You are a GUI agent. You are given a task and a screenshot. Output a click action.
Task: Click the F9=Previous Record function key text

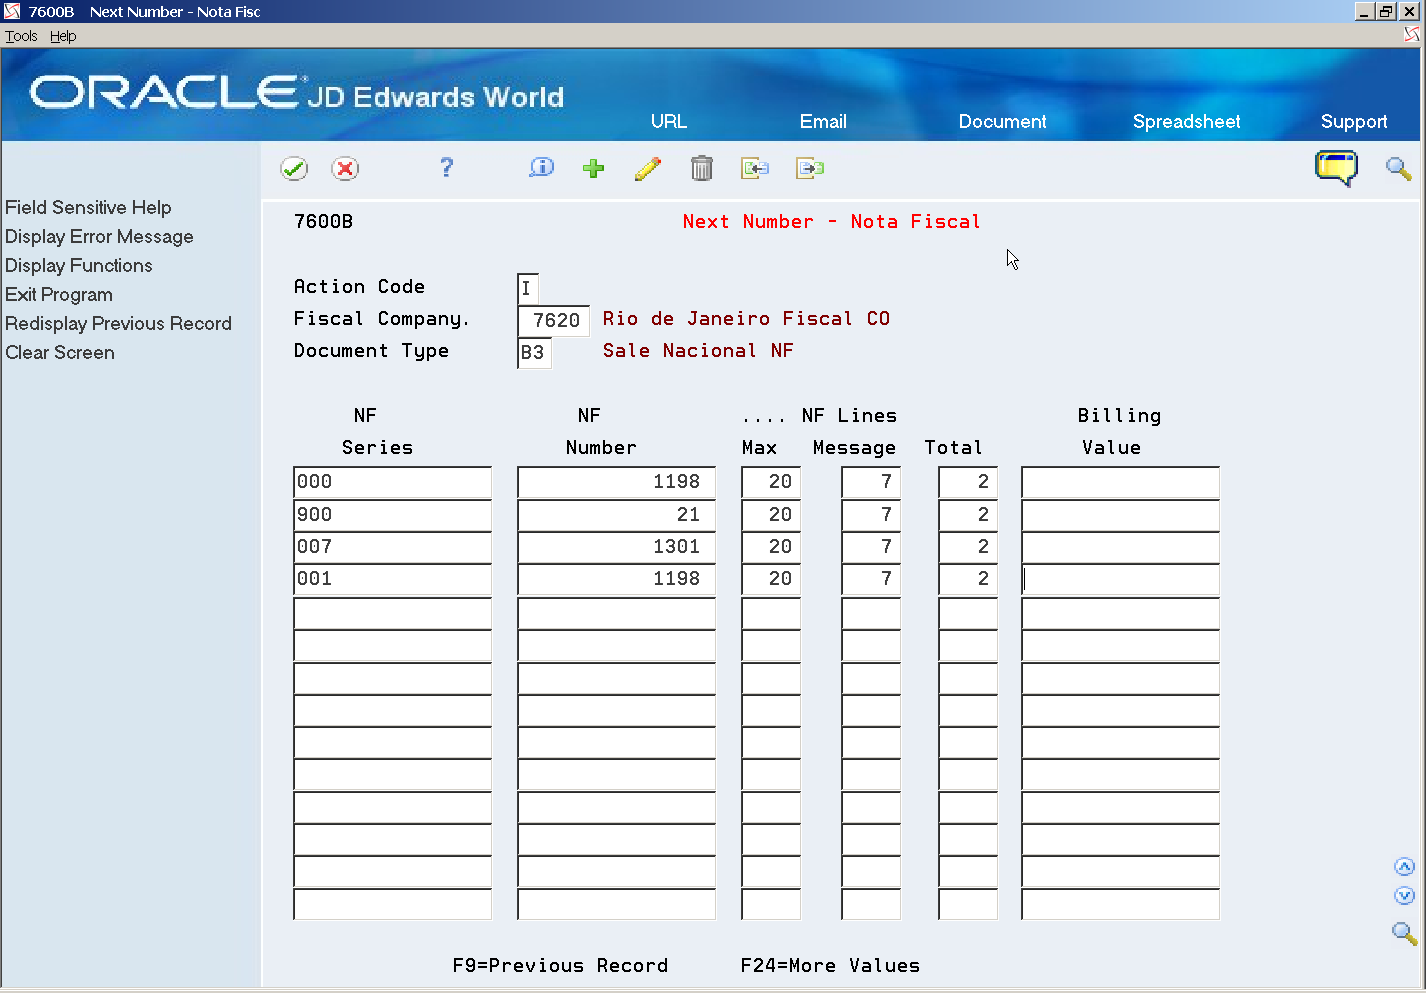click(x=560, y=965)
